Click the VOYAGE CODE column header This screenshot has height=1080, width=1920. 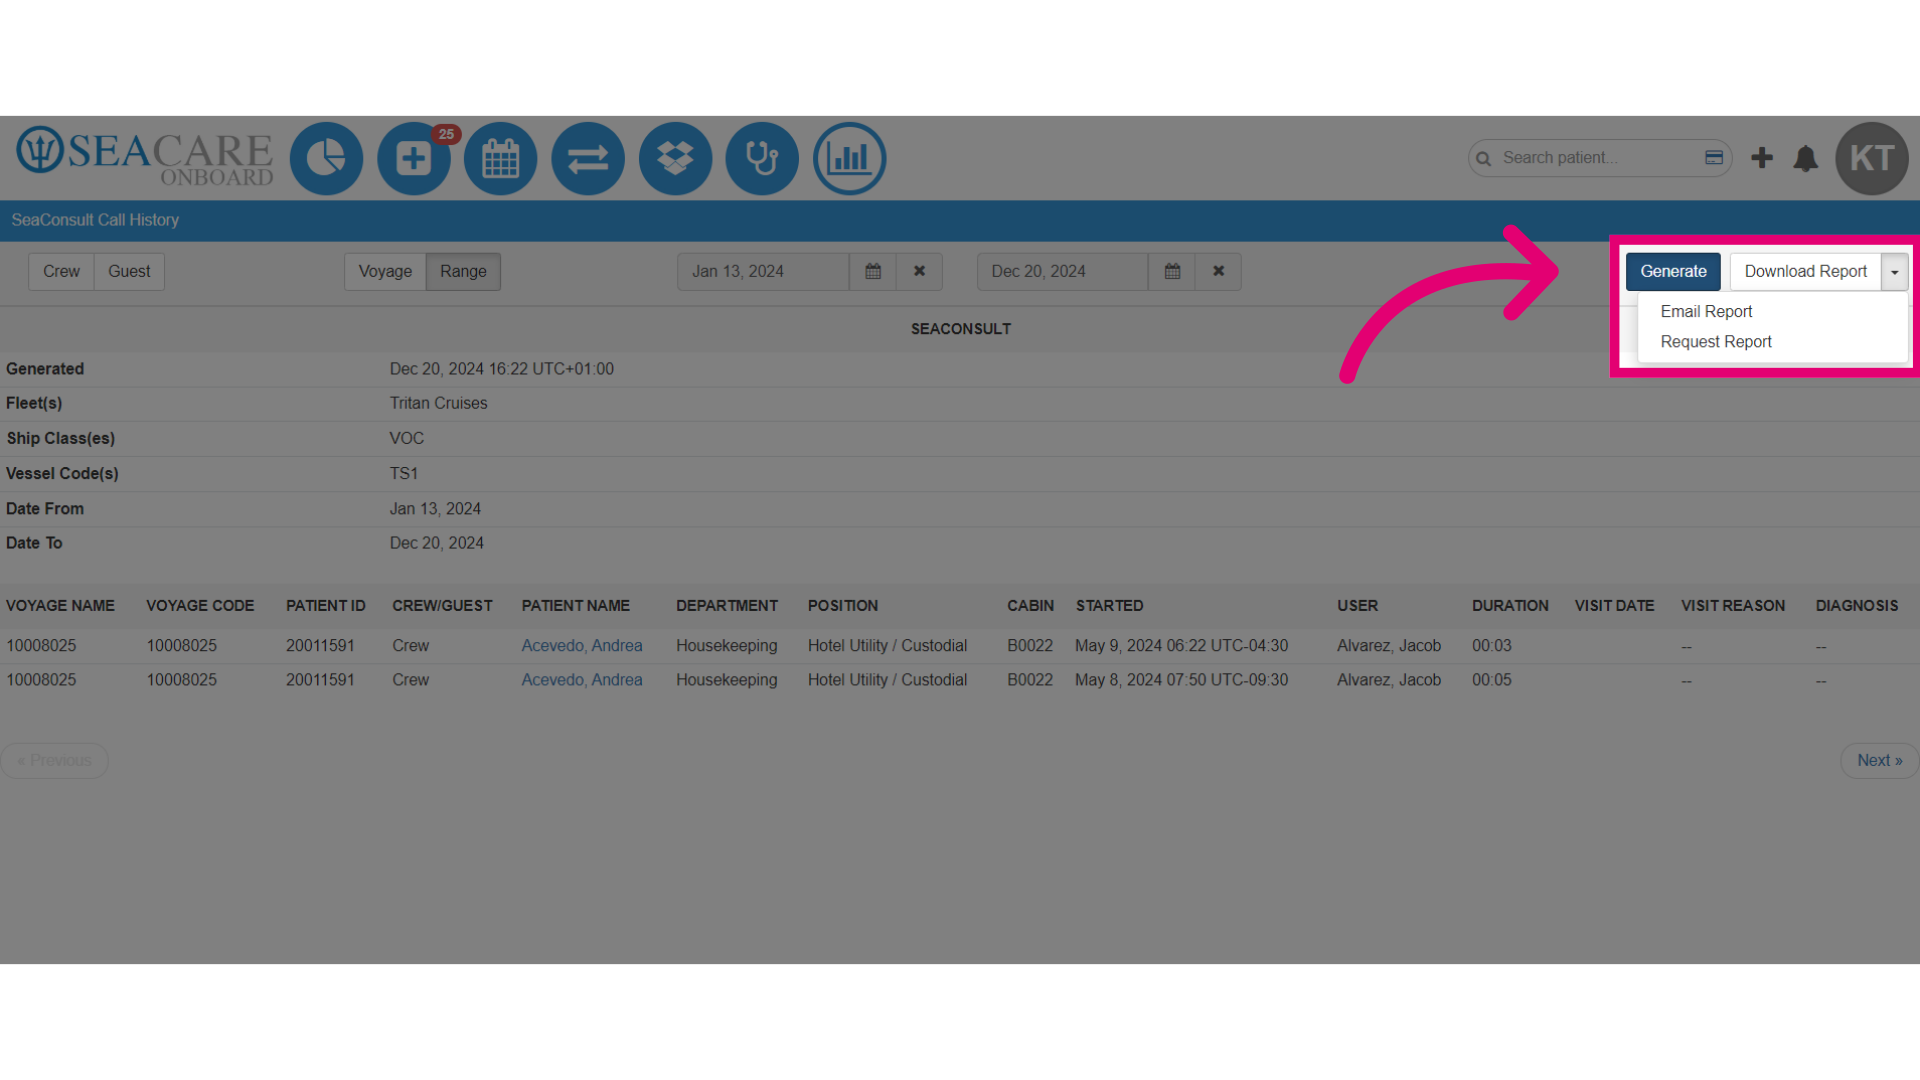coord(200,605)
